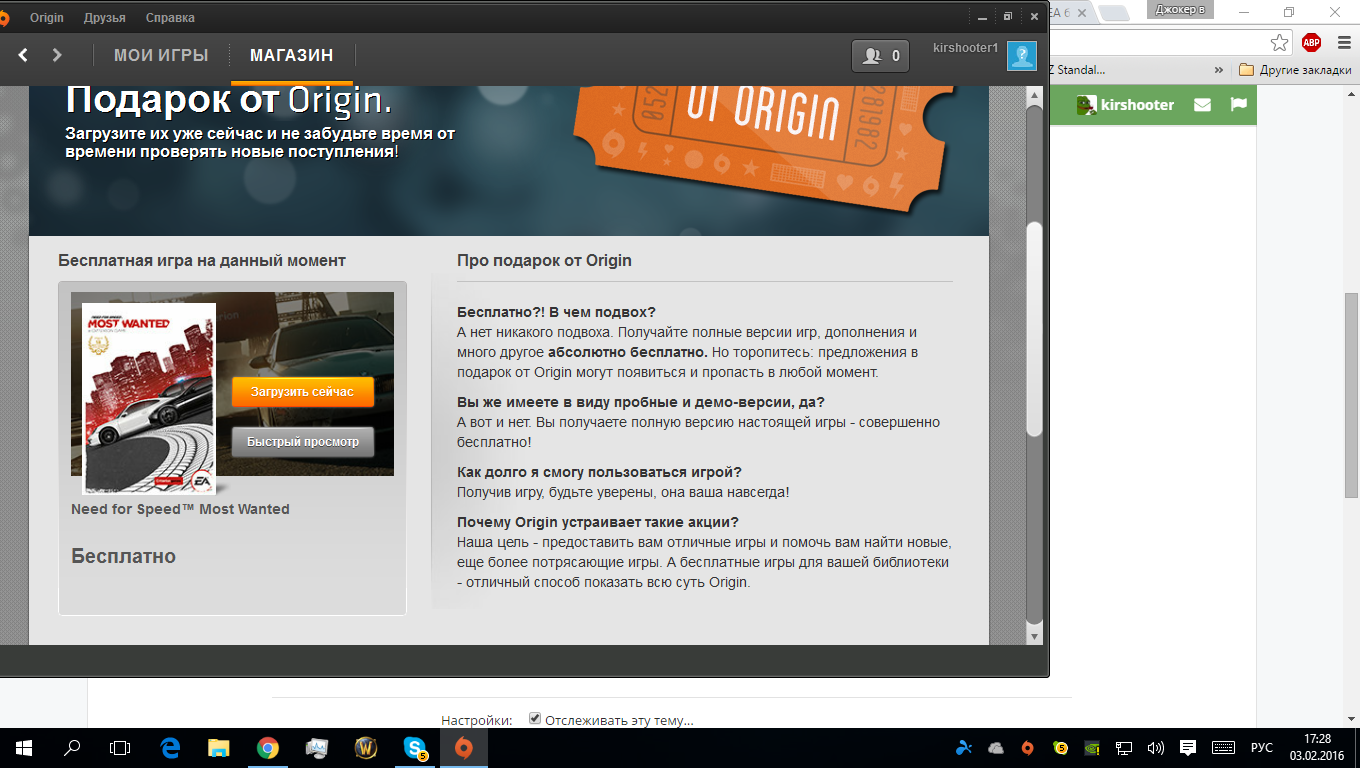The image size is (1360, 768).
Task: Click the question 'Как долго я смогу пользоваться игрой?'
Action: pos(599,472)
